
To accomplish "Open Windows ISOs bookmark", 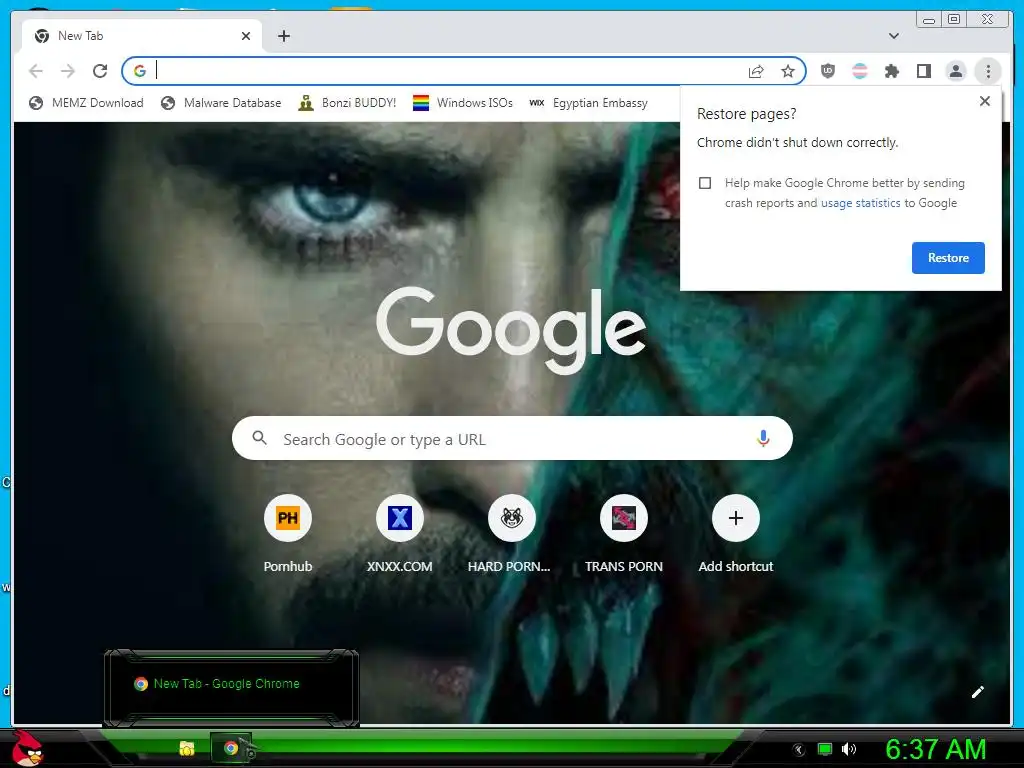I will click(x=463, y=103).
